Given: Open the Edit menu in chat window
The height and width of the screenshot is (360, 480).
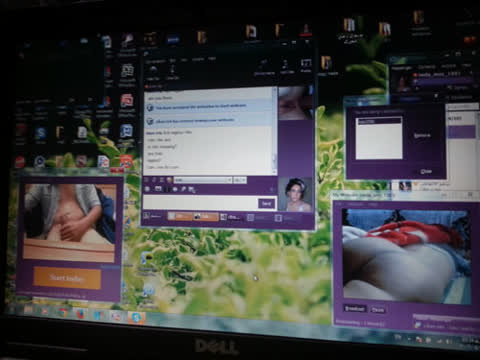Looking at the screenshot, I should [173, 61].
